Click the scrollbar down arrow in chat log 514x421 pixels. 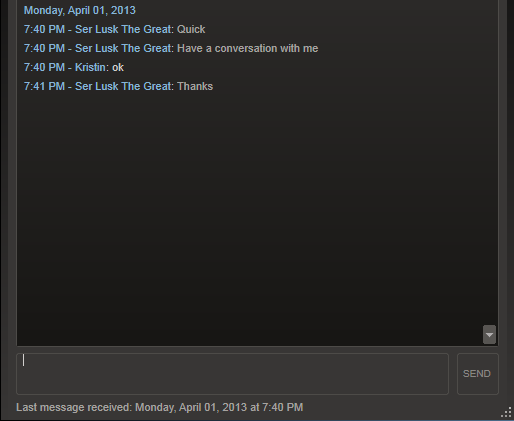[489, 335]
